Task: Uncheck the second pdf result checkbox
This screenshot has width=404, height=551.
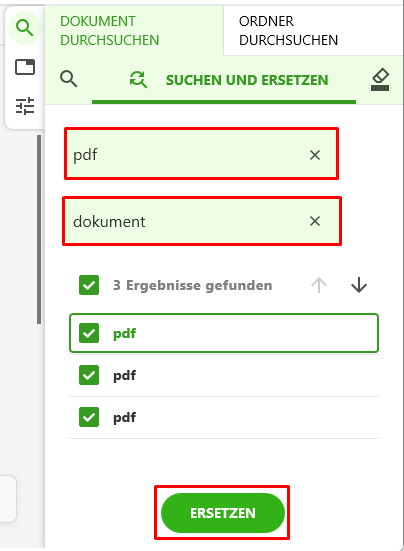Action: pyautogui.click(x=89, y=375)
